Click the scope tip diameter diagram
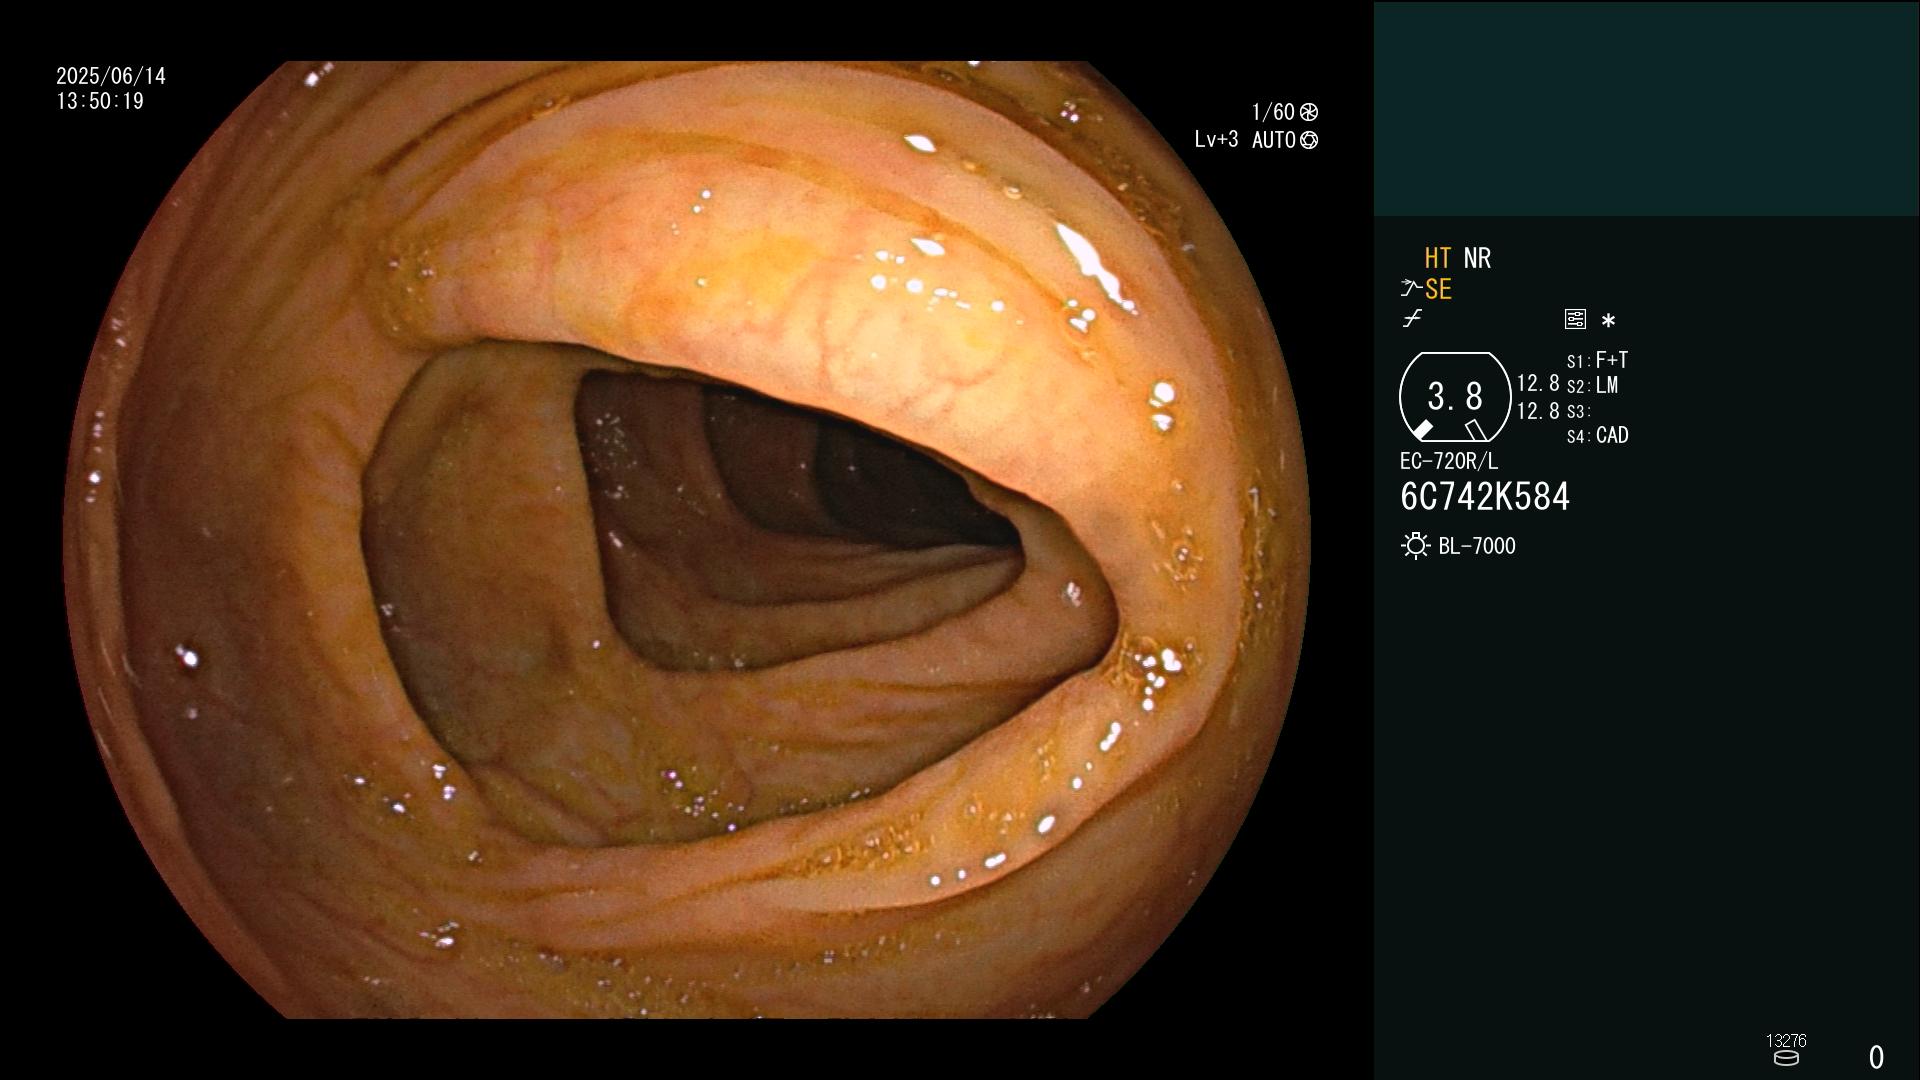Viewport: 1920px width, 1080px height. click(1455, 397)
